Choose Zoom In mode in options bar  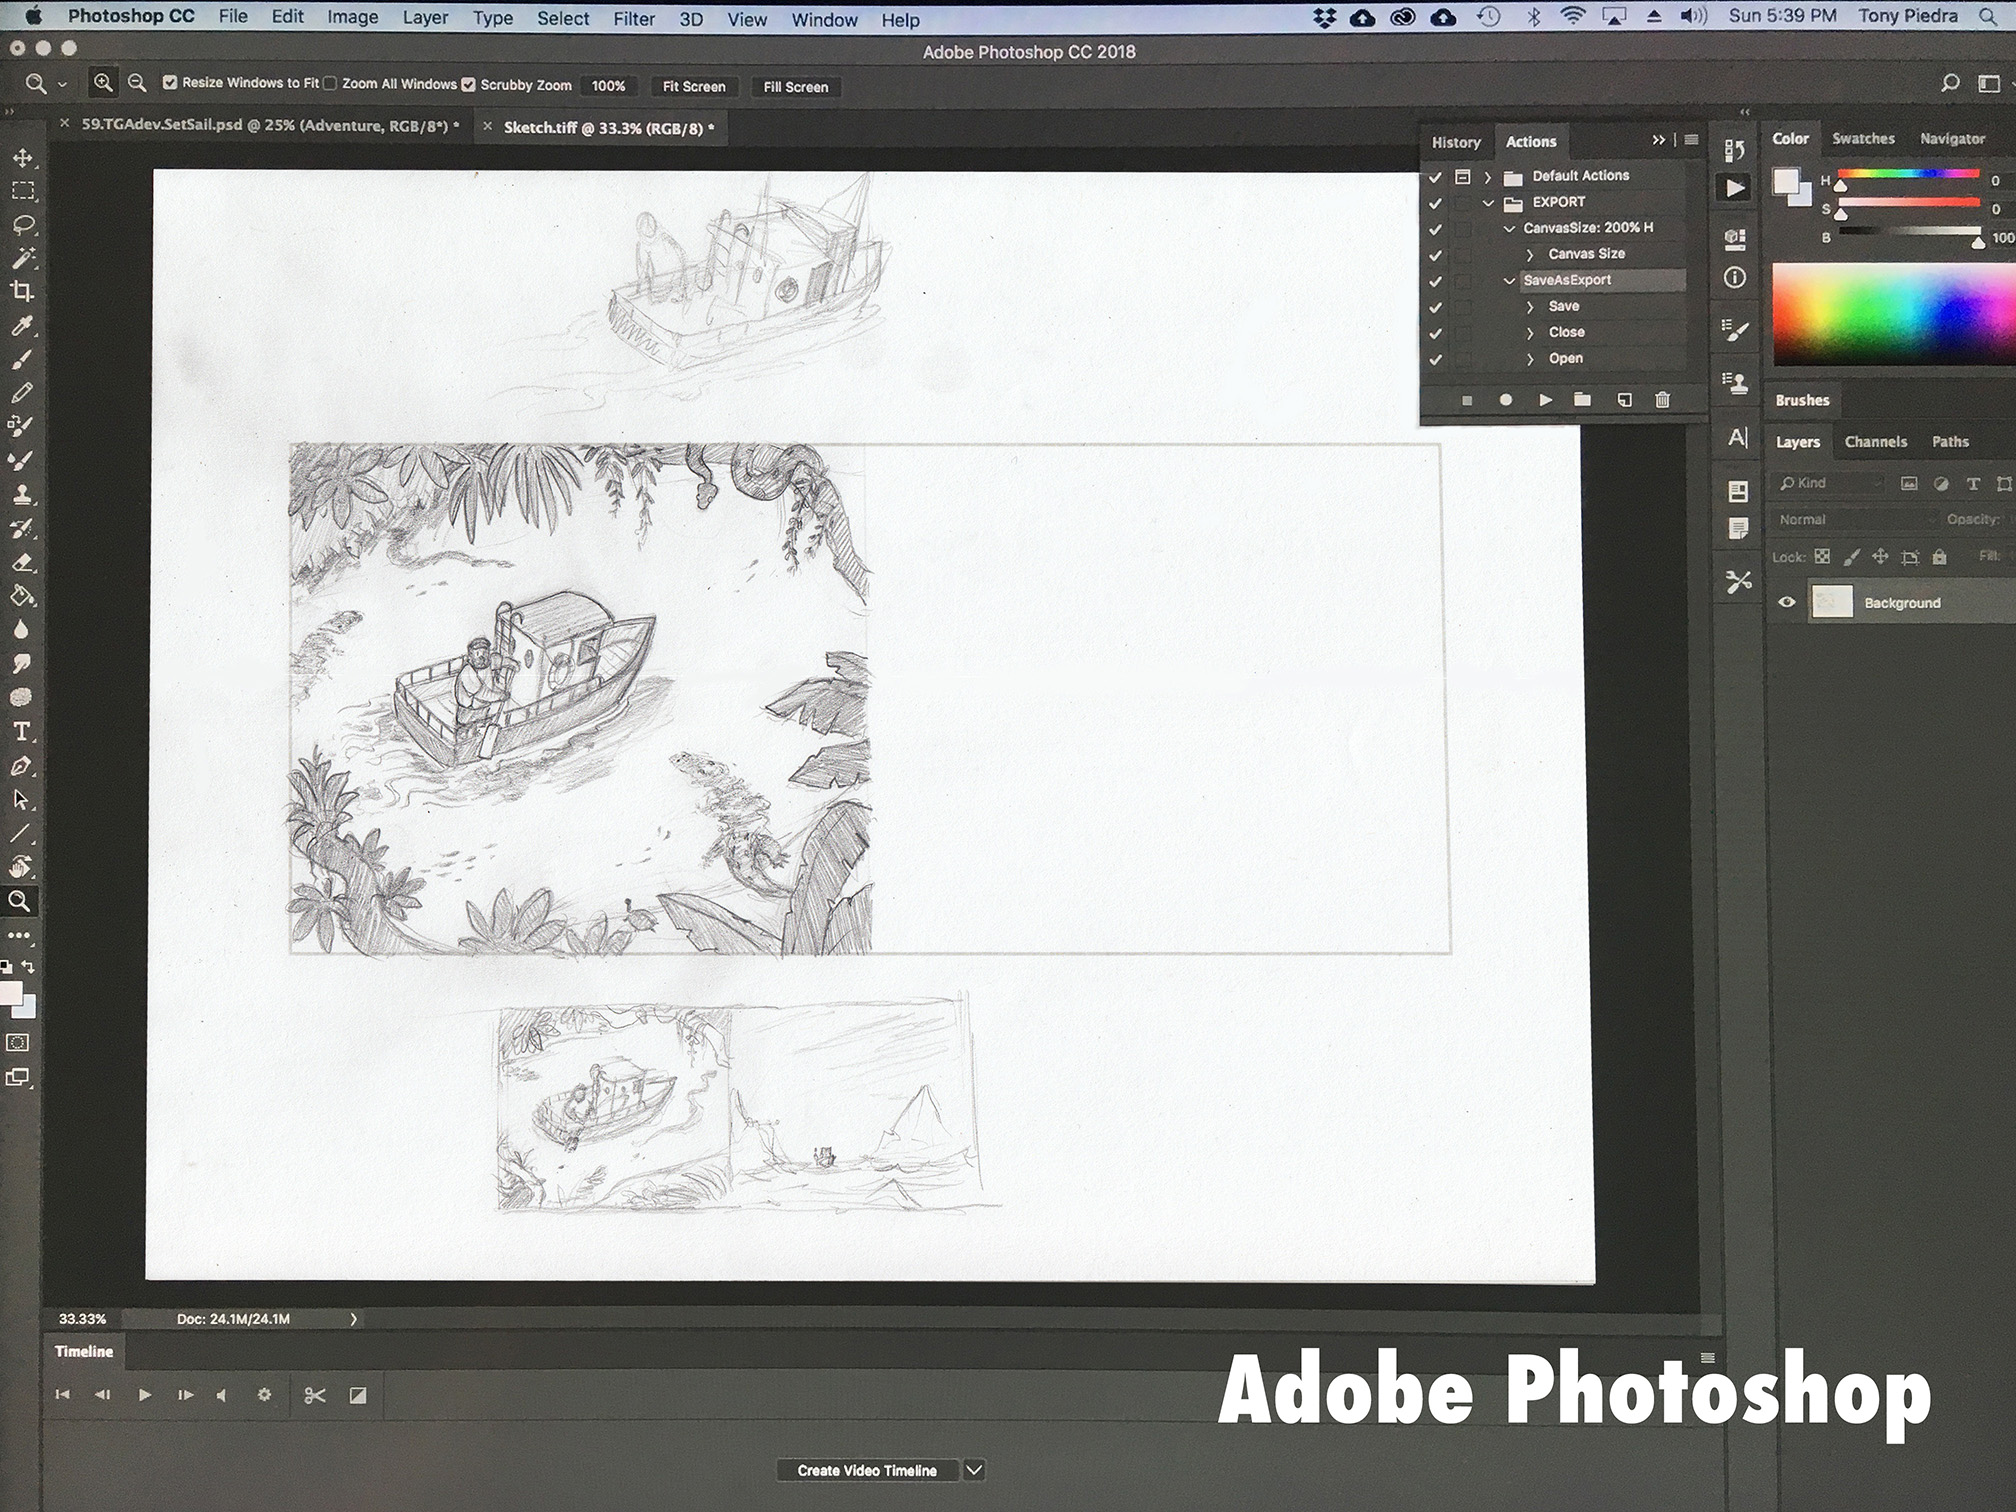[103, 84]
